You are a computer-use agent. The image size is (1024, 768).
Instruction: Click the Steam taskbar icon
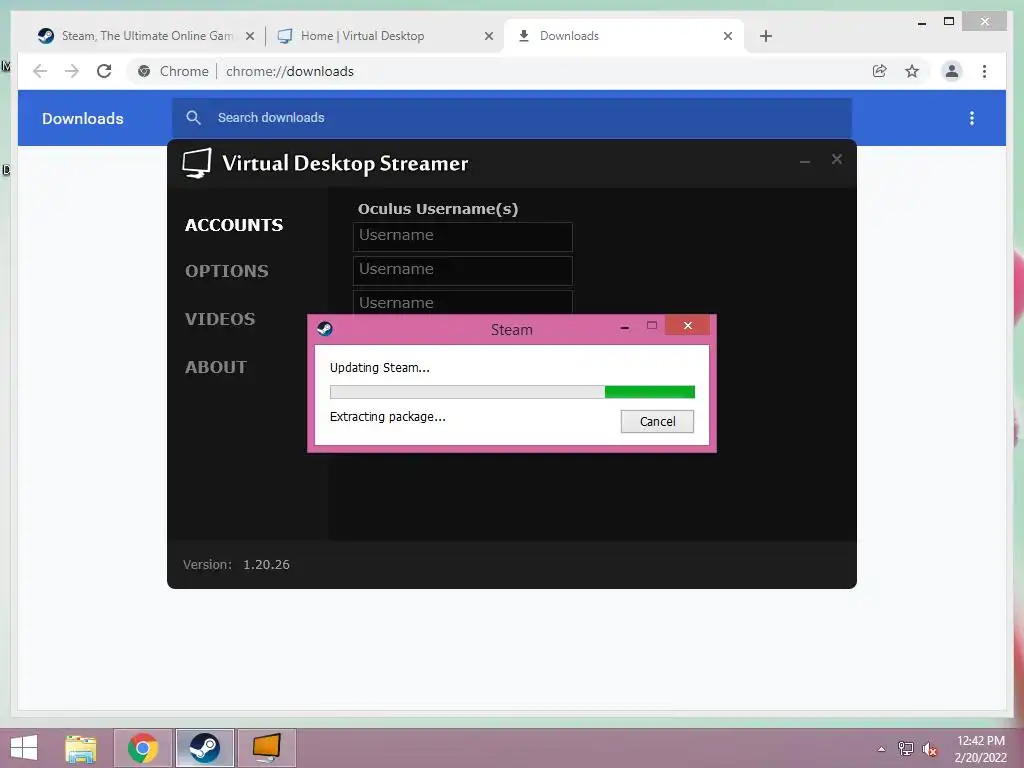point(204,748)
